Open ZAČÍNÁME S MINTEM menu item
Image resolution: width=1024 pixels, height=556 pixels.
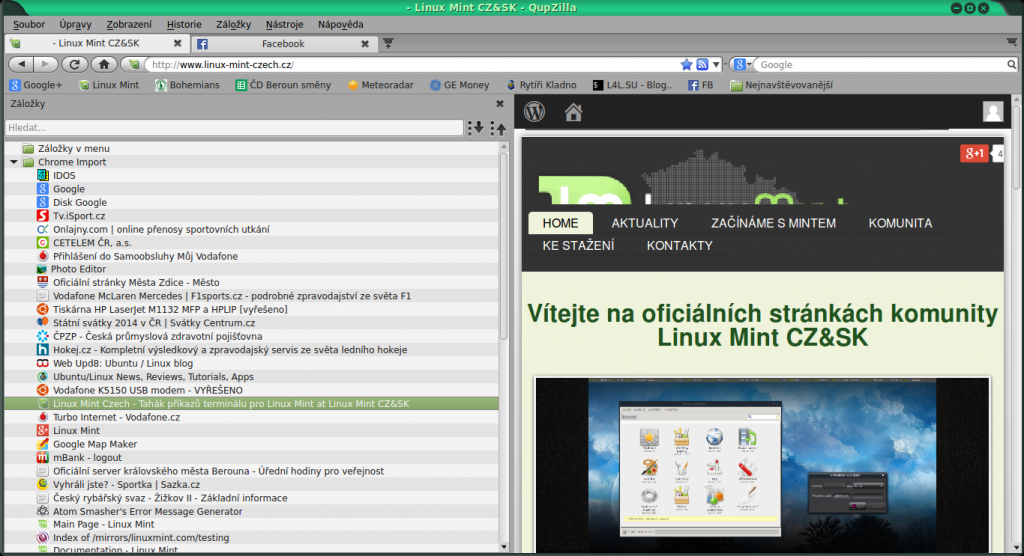click(773, 223)
